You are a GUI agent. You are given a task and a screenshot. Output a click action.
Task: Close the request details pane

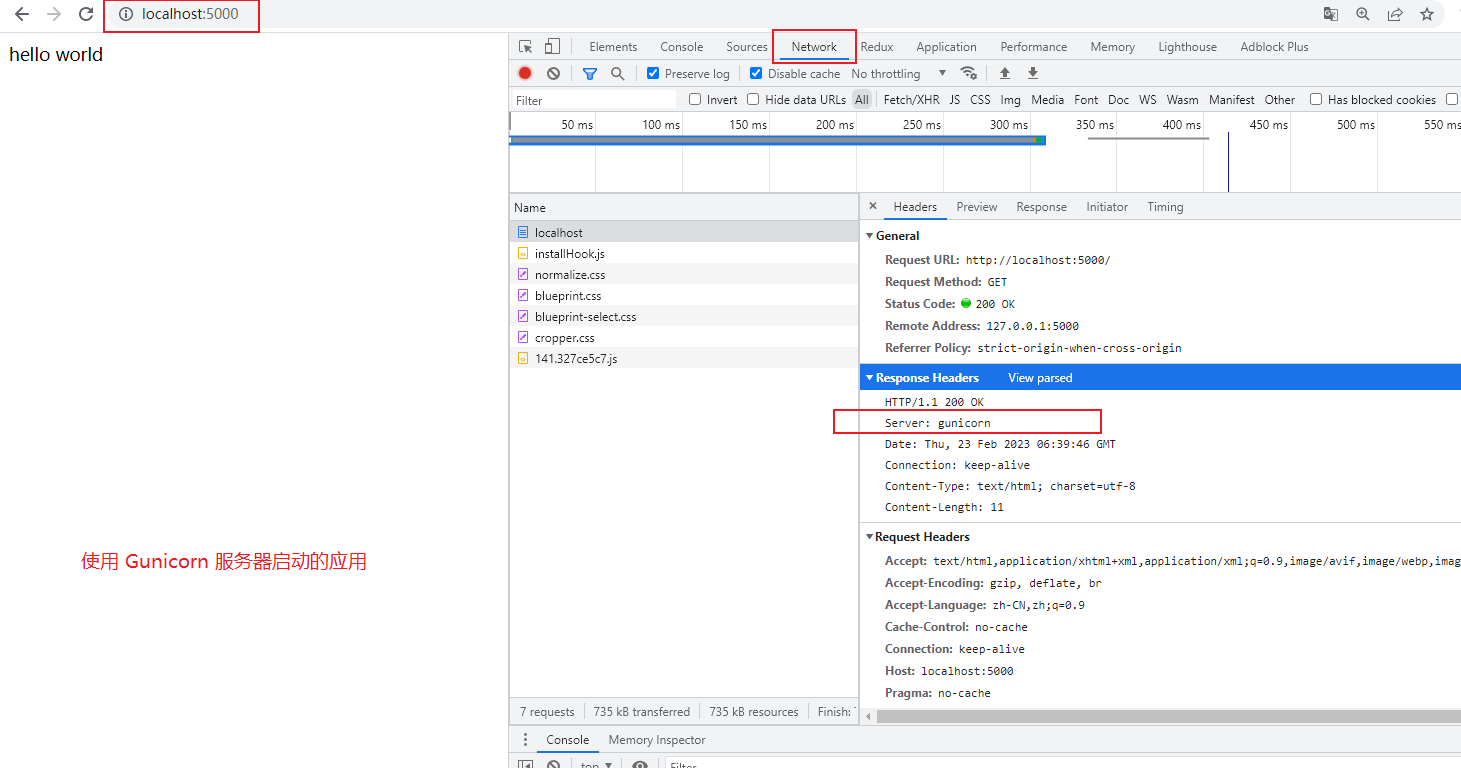coord(872,206)
